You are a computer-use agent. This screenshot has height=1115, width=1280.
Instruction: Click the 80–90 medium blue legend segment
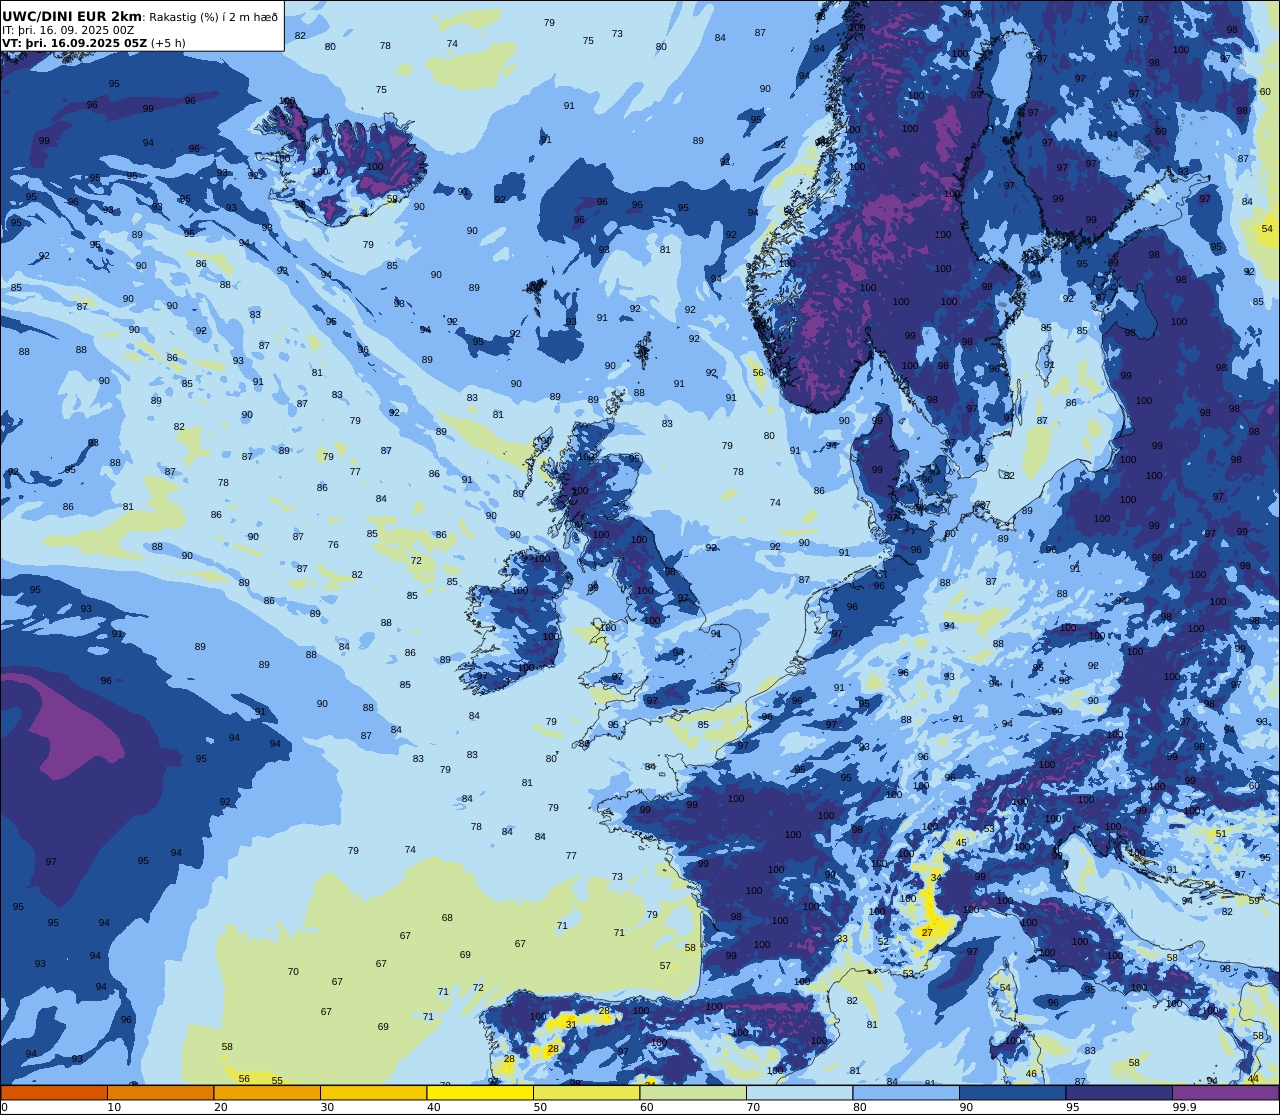[x=906, y=1093]
